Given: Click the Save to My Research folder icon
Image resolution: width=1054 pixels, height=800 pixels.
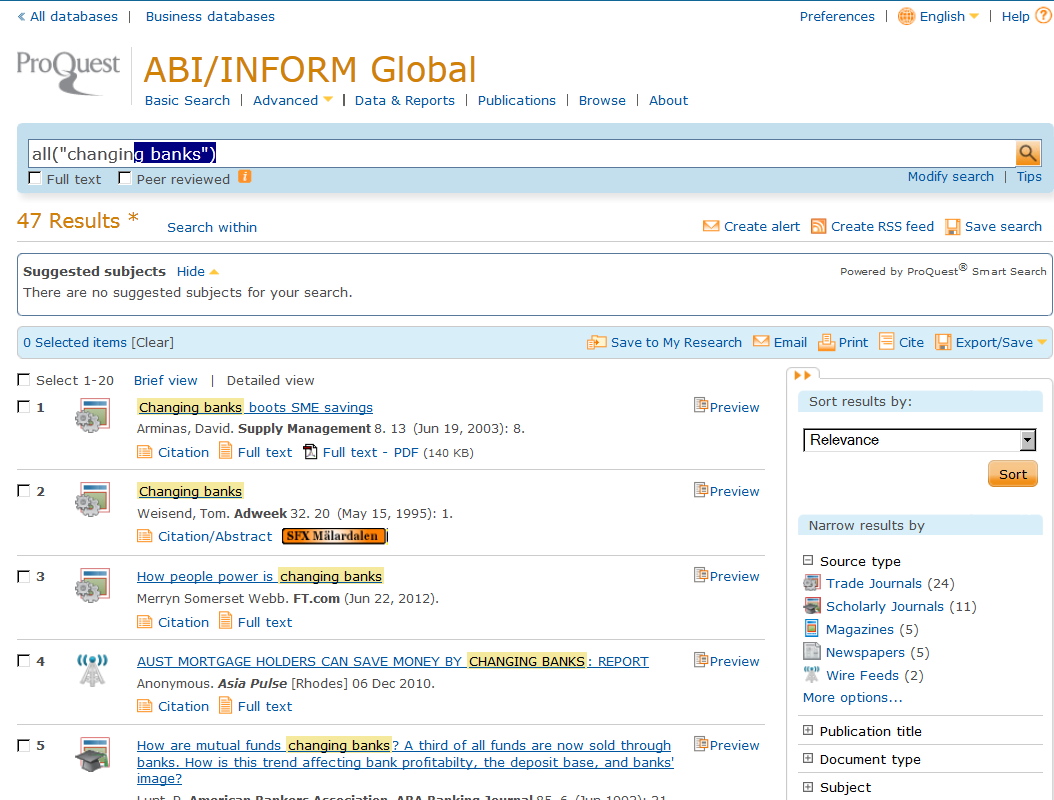Looking at the screenshot, I should point(596,342).
